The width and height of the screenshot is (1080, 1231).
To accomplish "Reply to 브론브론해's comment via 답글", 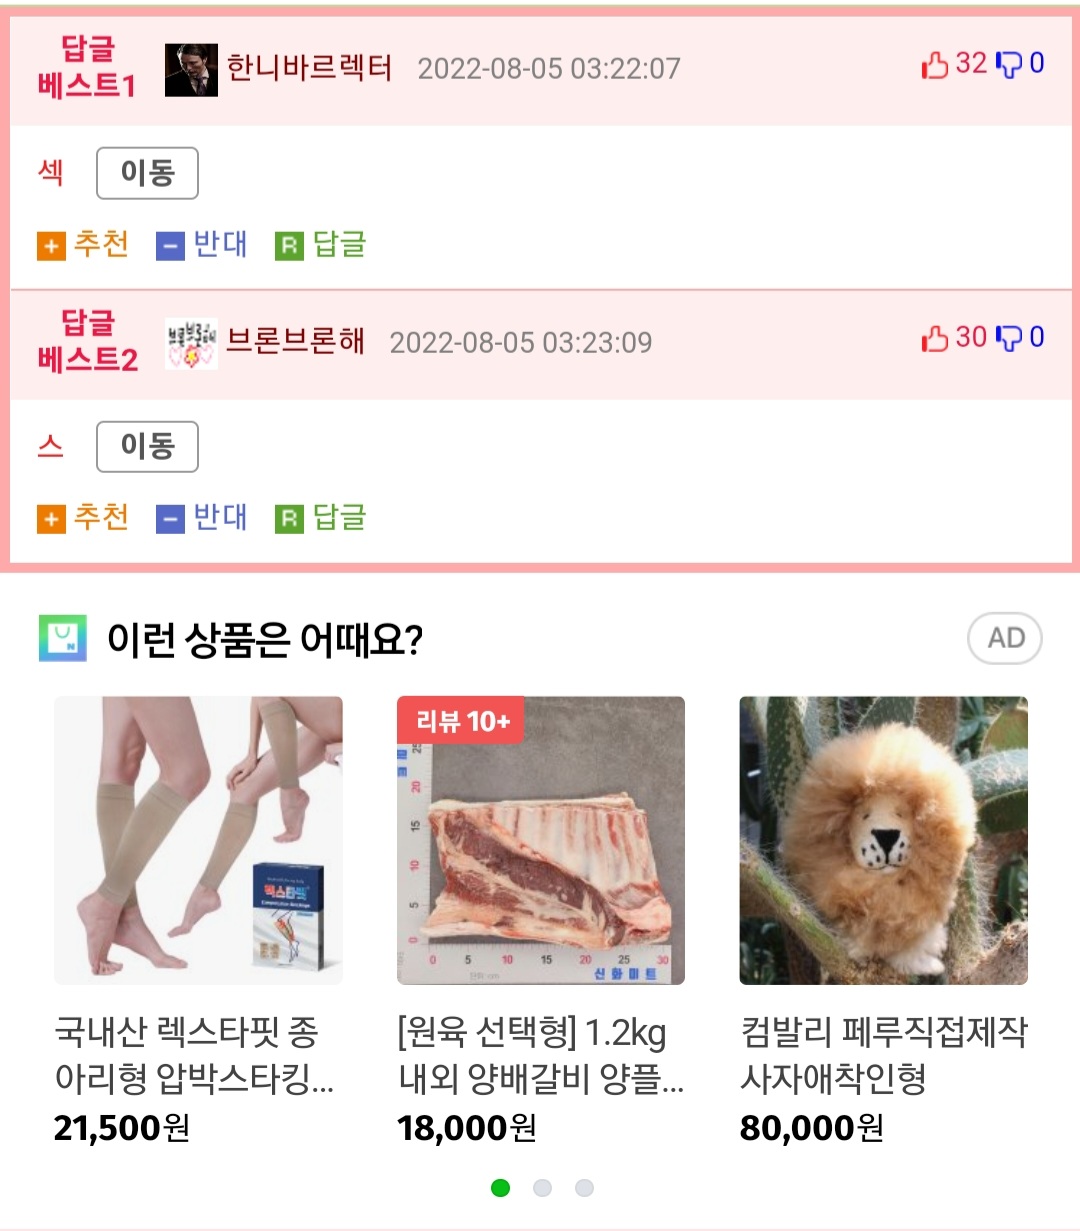I will [321, 518].
